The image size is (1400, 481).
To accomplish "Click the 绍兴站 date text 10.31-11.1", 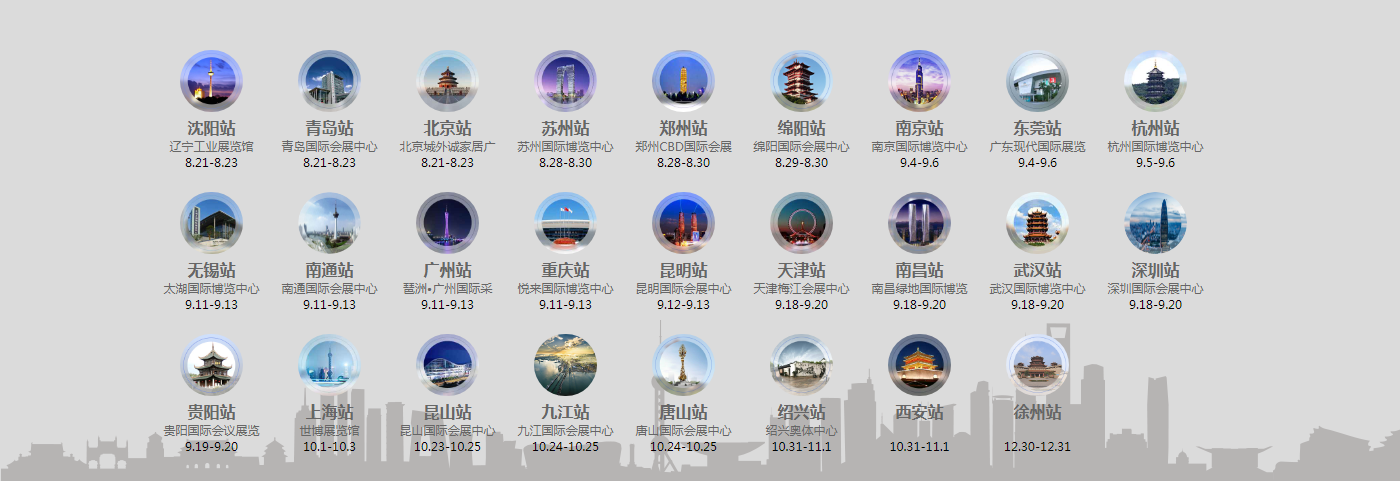I will 801,447.
